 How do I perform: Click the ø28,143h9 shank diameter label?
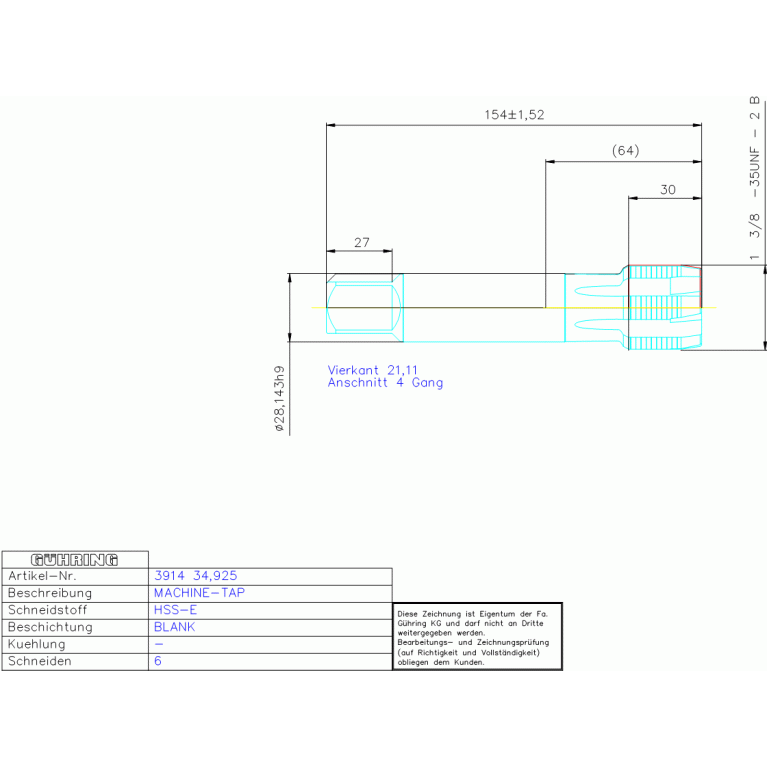point(279,399)
